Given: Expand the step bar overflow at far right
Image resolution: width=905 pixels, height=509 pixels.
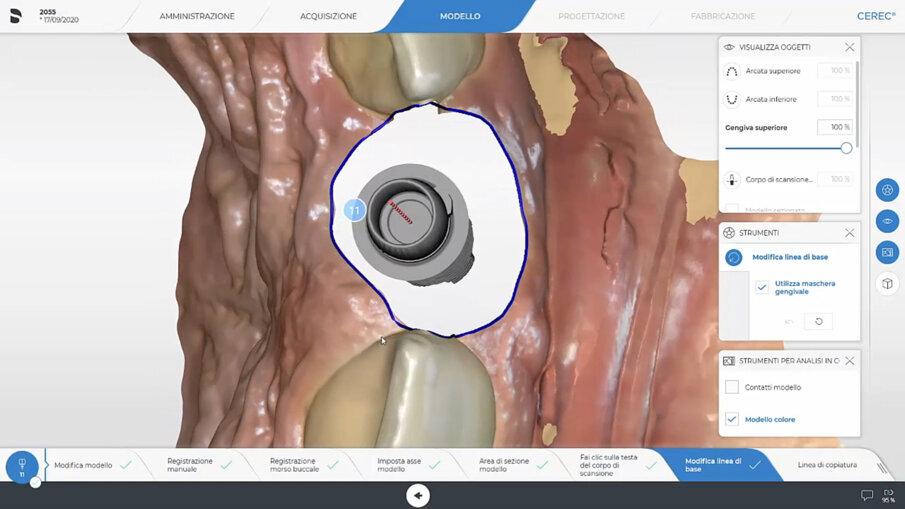Looking at the screenshot, I should pos(882,467).
